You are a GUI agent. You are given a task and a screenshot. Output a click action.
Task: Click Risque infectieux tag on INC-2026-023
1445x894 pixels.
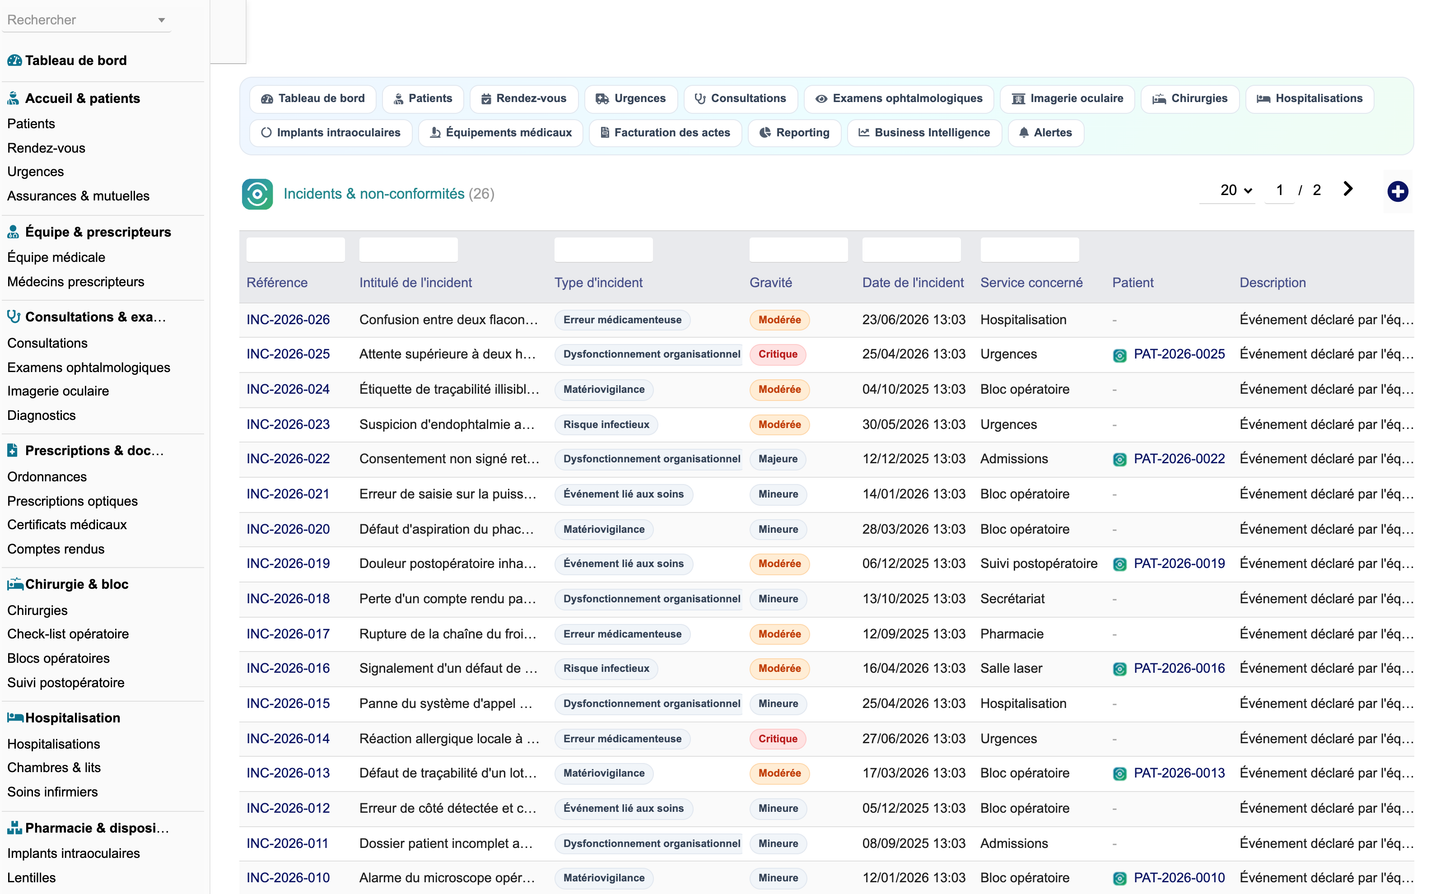click(x=606, y=425)
